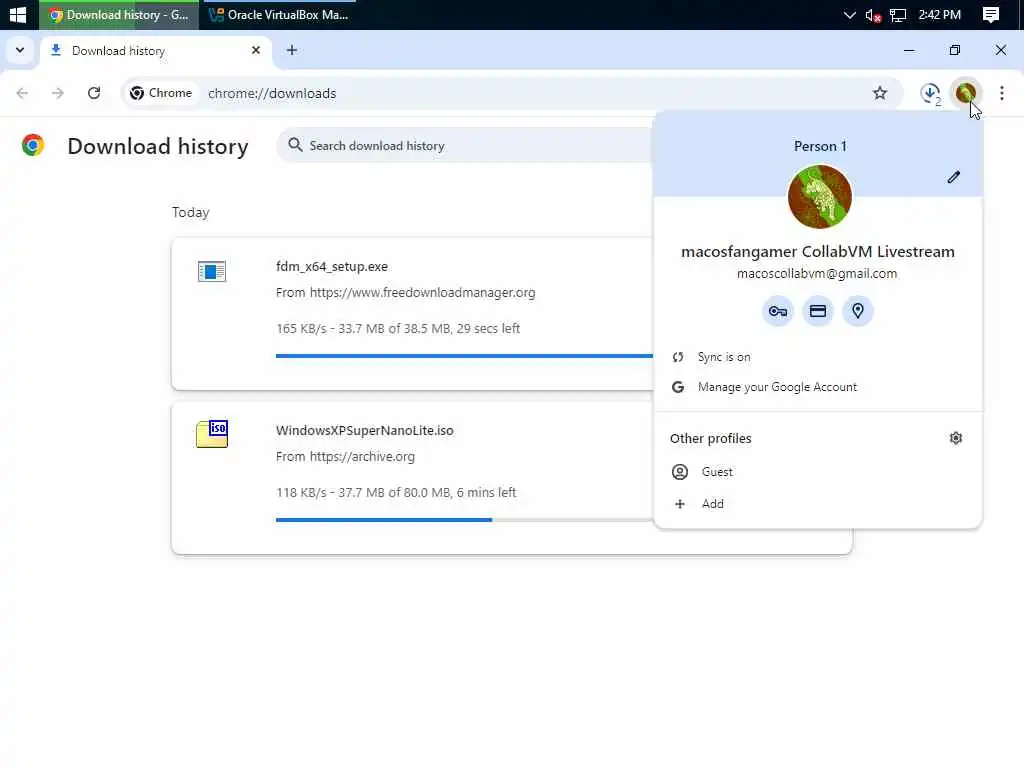
Task: Click the macosfangamer CollabVM Livestream name
Action: 818,251
